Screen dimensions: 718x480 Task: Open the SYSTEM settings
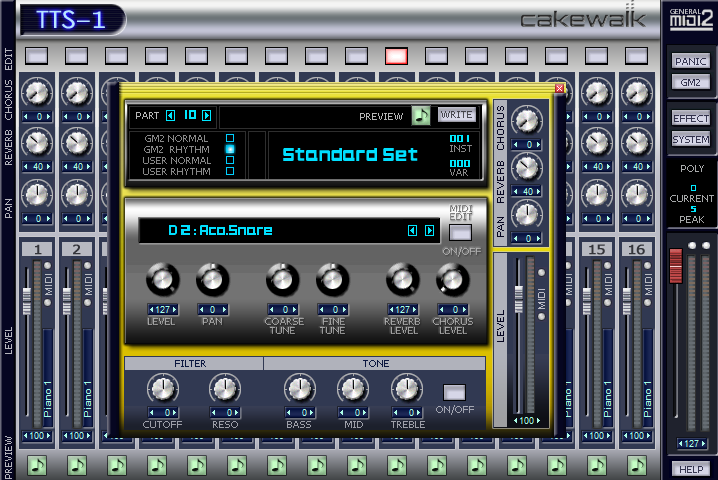tap(691, 139)
